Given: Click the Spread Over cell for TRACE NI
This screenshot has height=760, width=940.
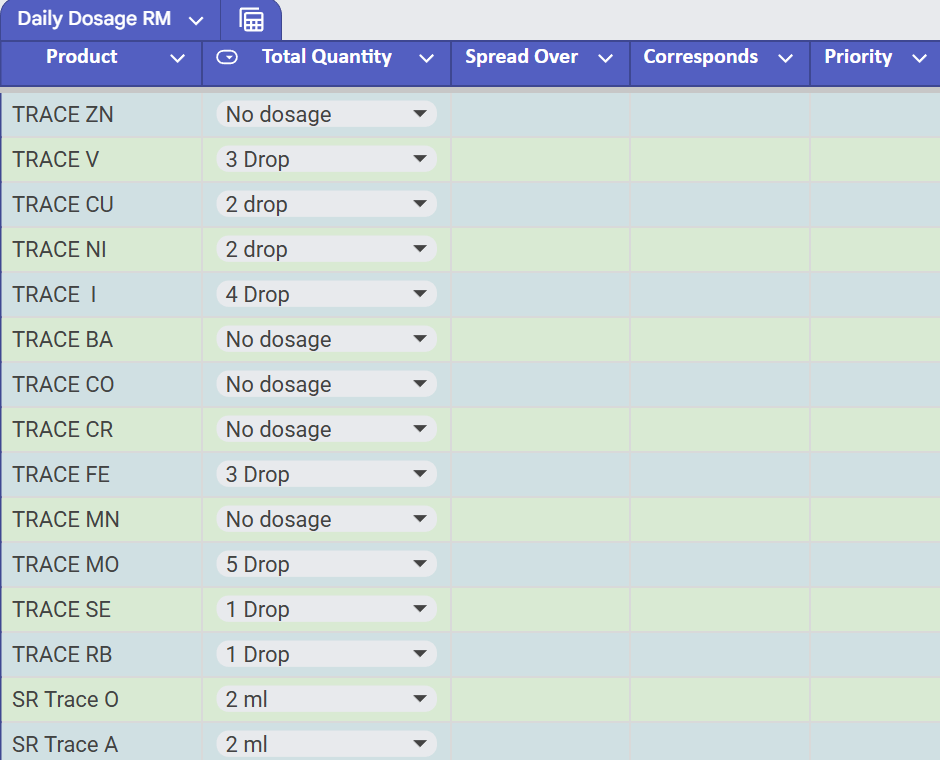Looking at the screenshot, I should (x=540, y=250).
